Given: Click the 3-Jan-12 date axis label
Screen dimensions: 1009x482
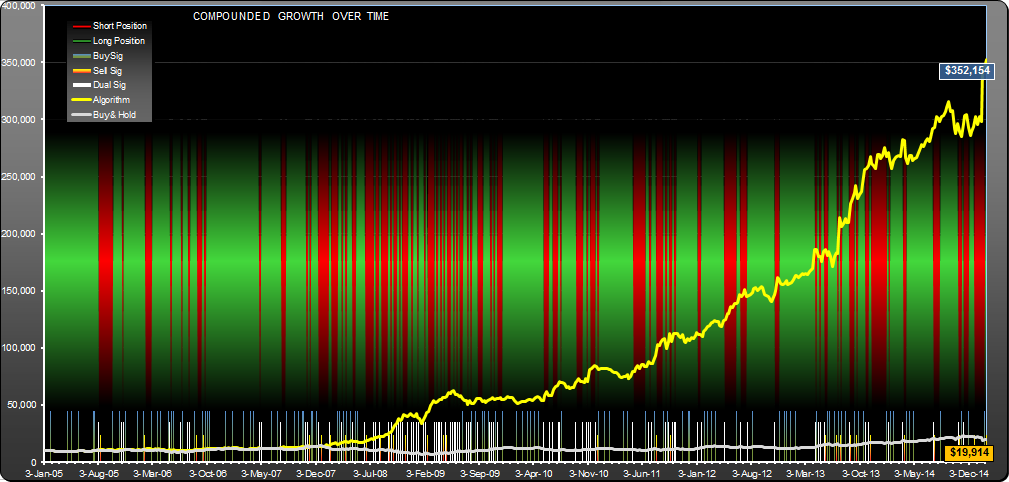Looking at the screenshot, I should pos(696,472).
